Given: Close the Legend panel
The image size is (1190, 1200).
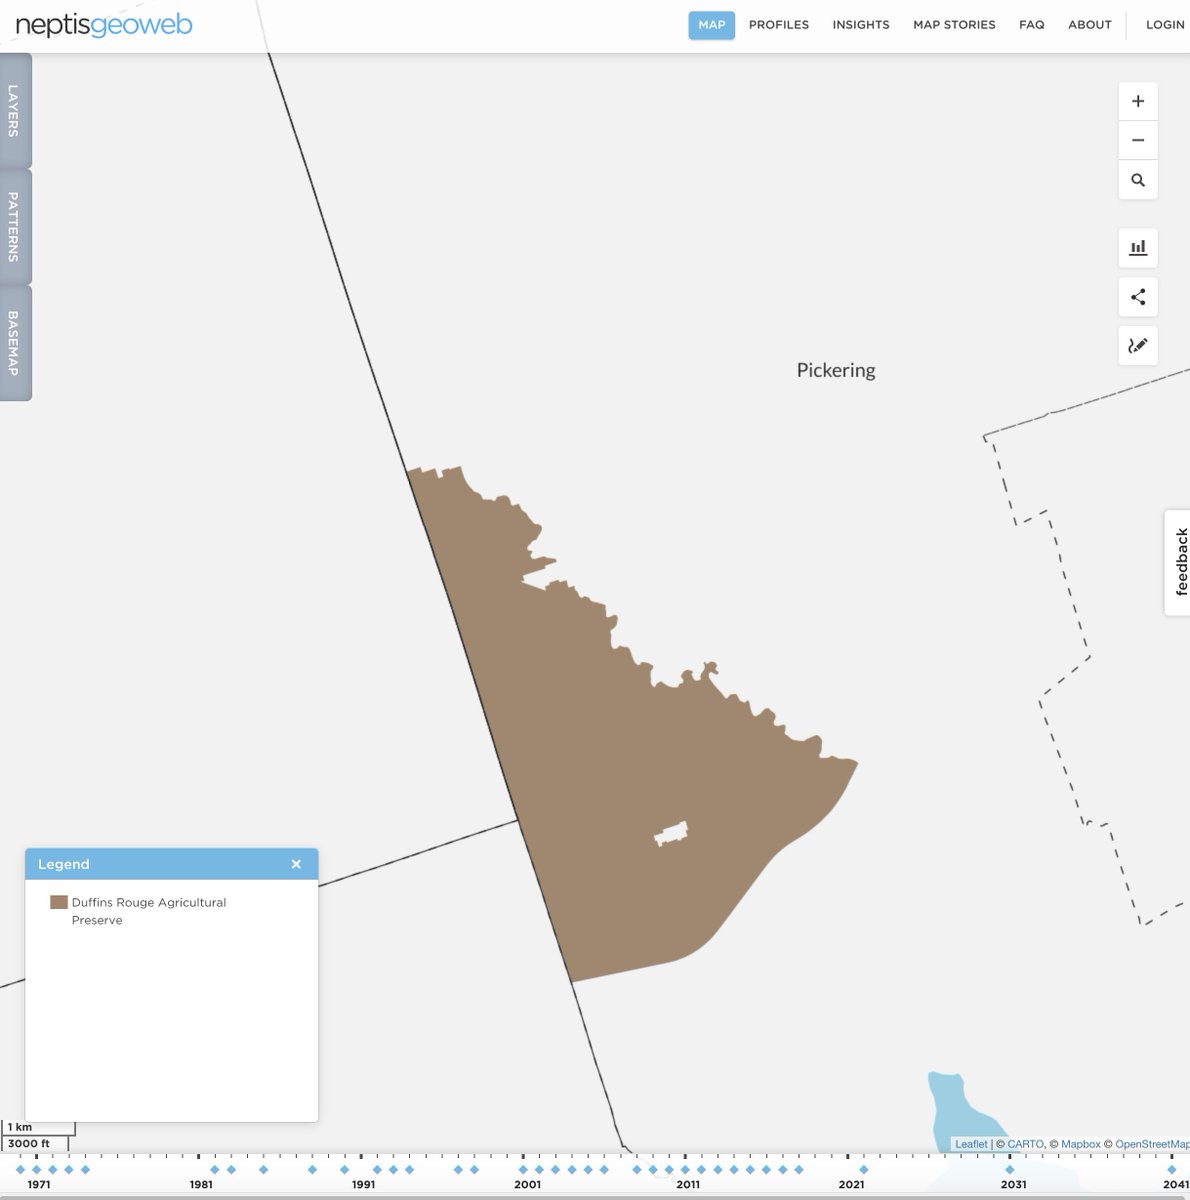Looking at the screenshot, I should pos(296,864).
